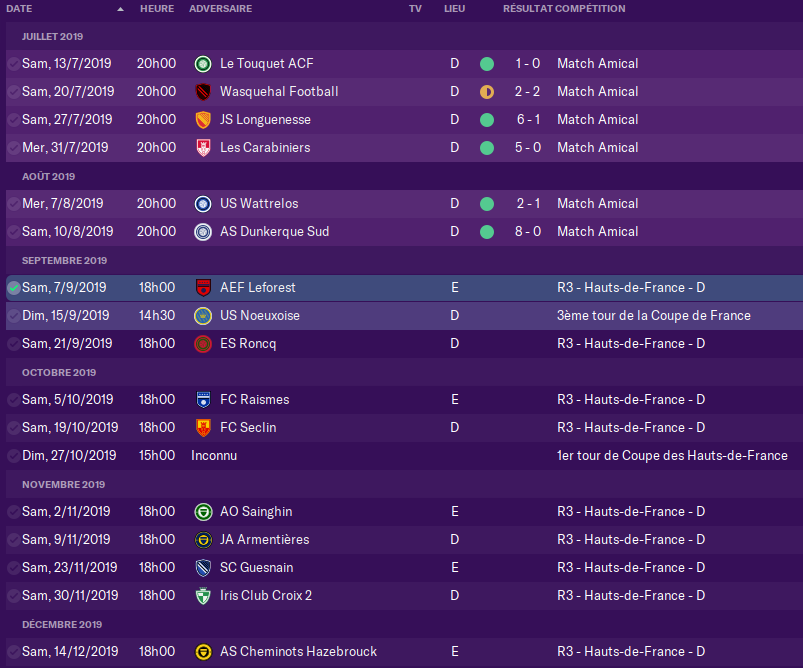
Task: Sort by the COMPÉTITION column header
Action: click(x=590, y=9)
